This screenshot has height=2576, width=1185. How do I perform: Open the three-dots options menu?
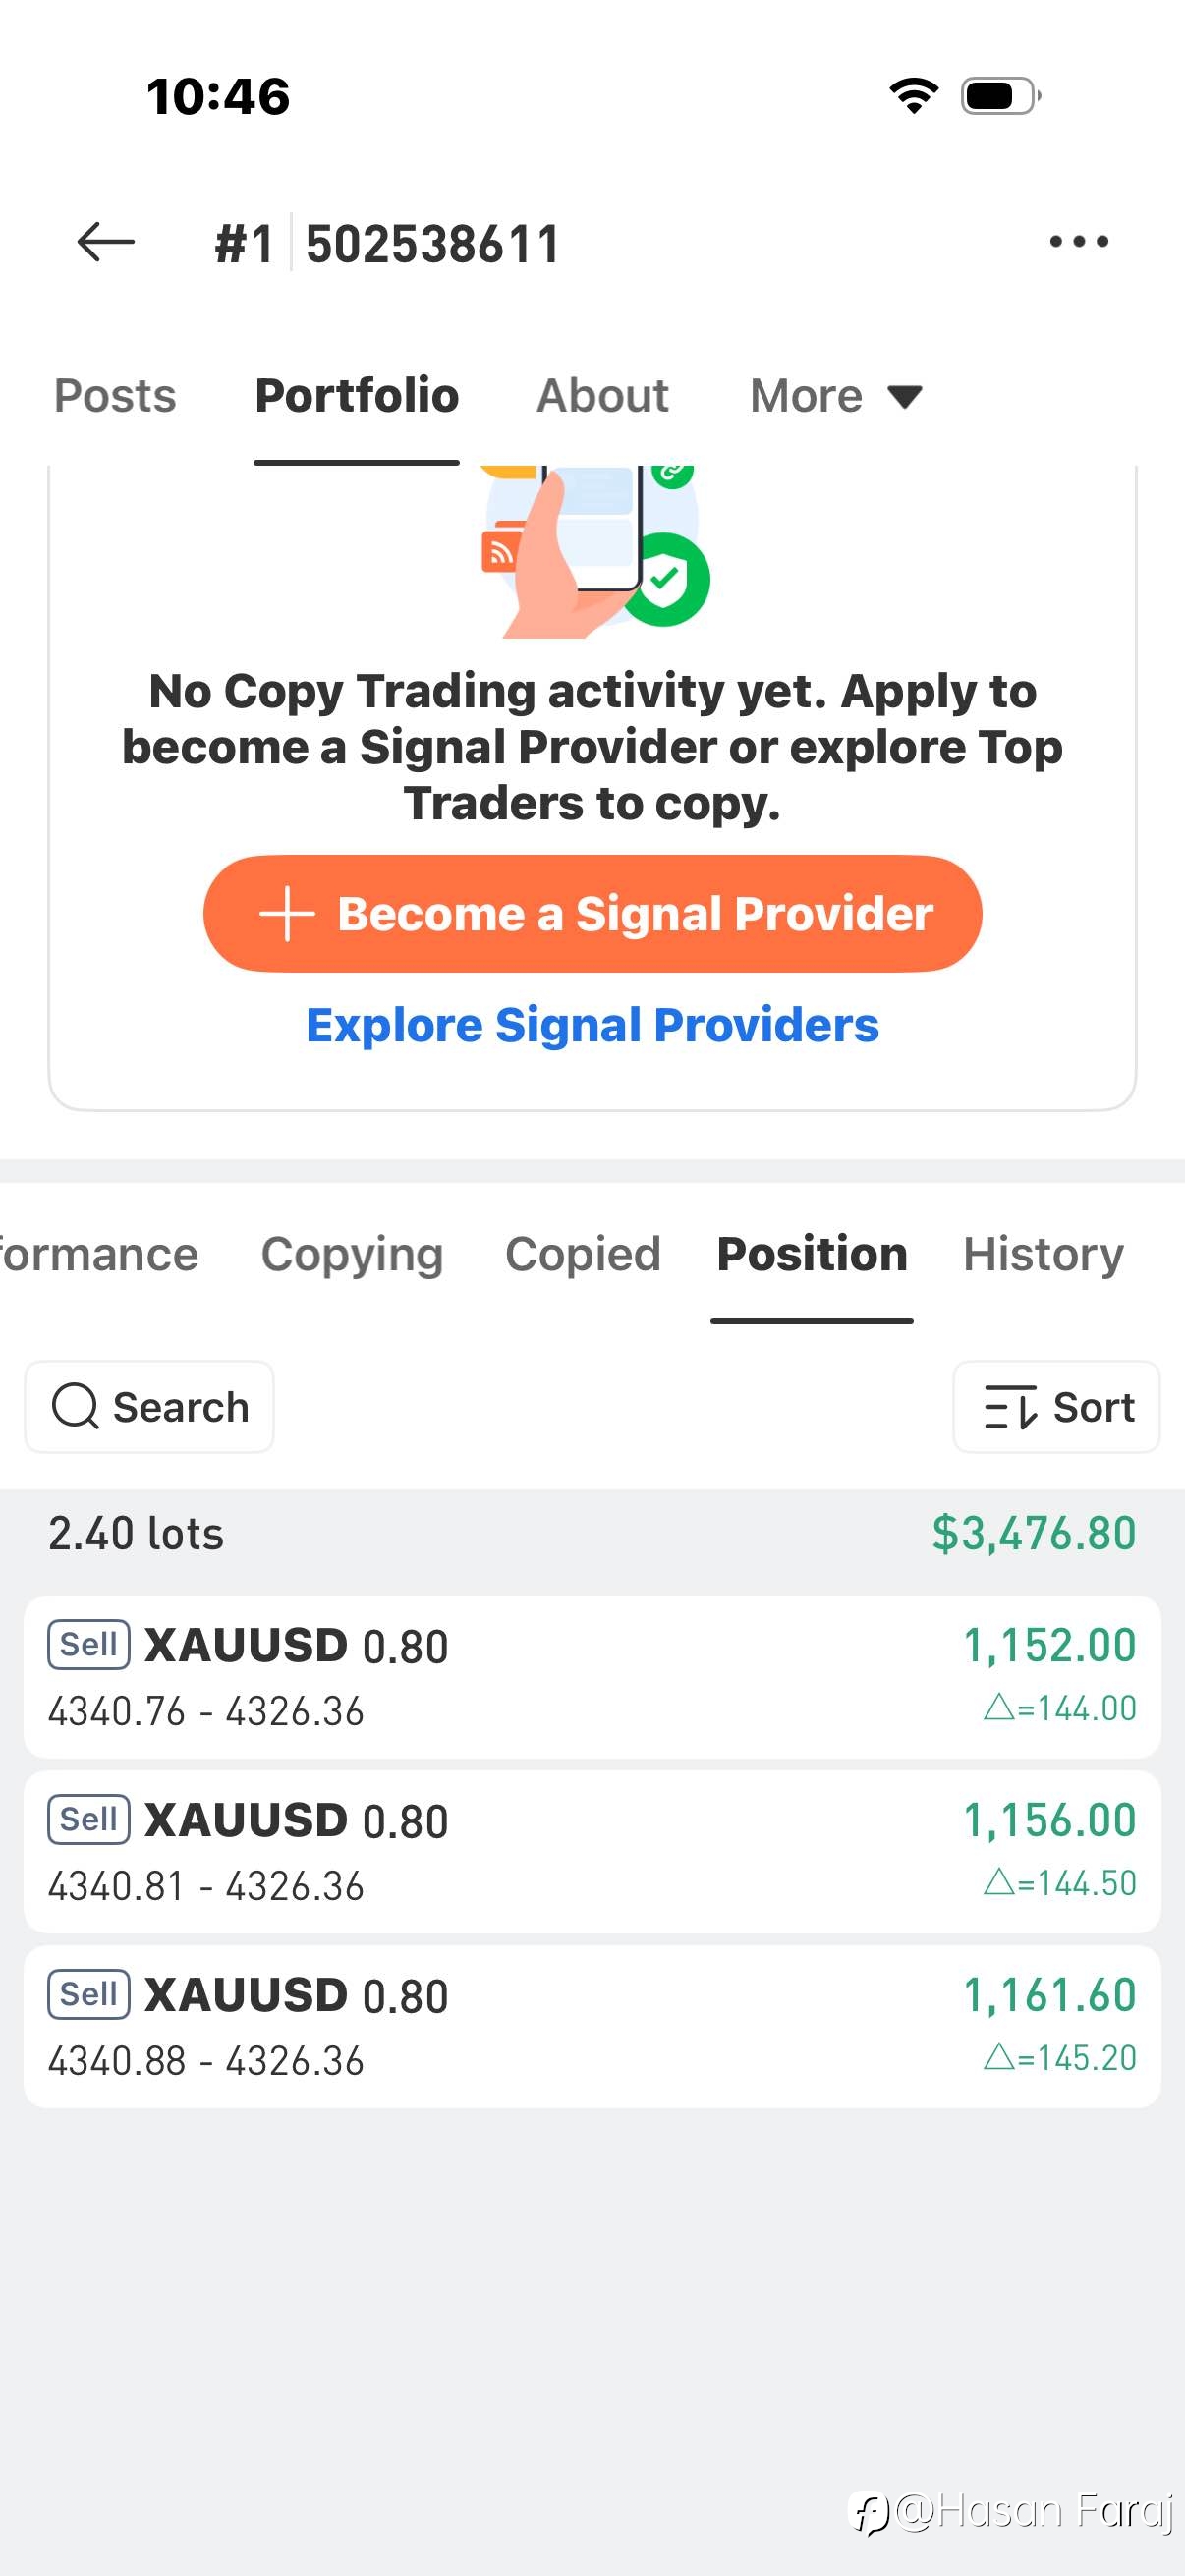tap(1078, 242)
